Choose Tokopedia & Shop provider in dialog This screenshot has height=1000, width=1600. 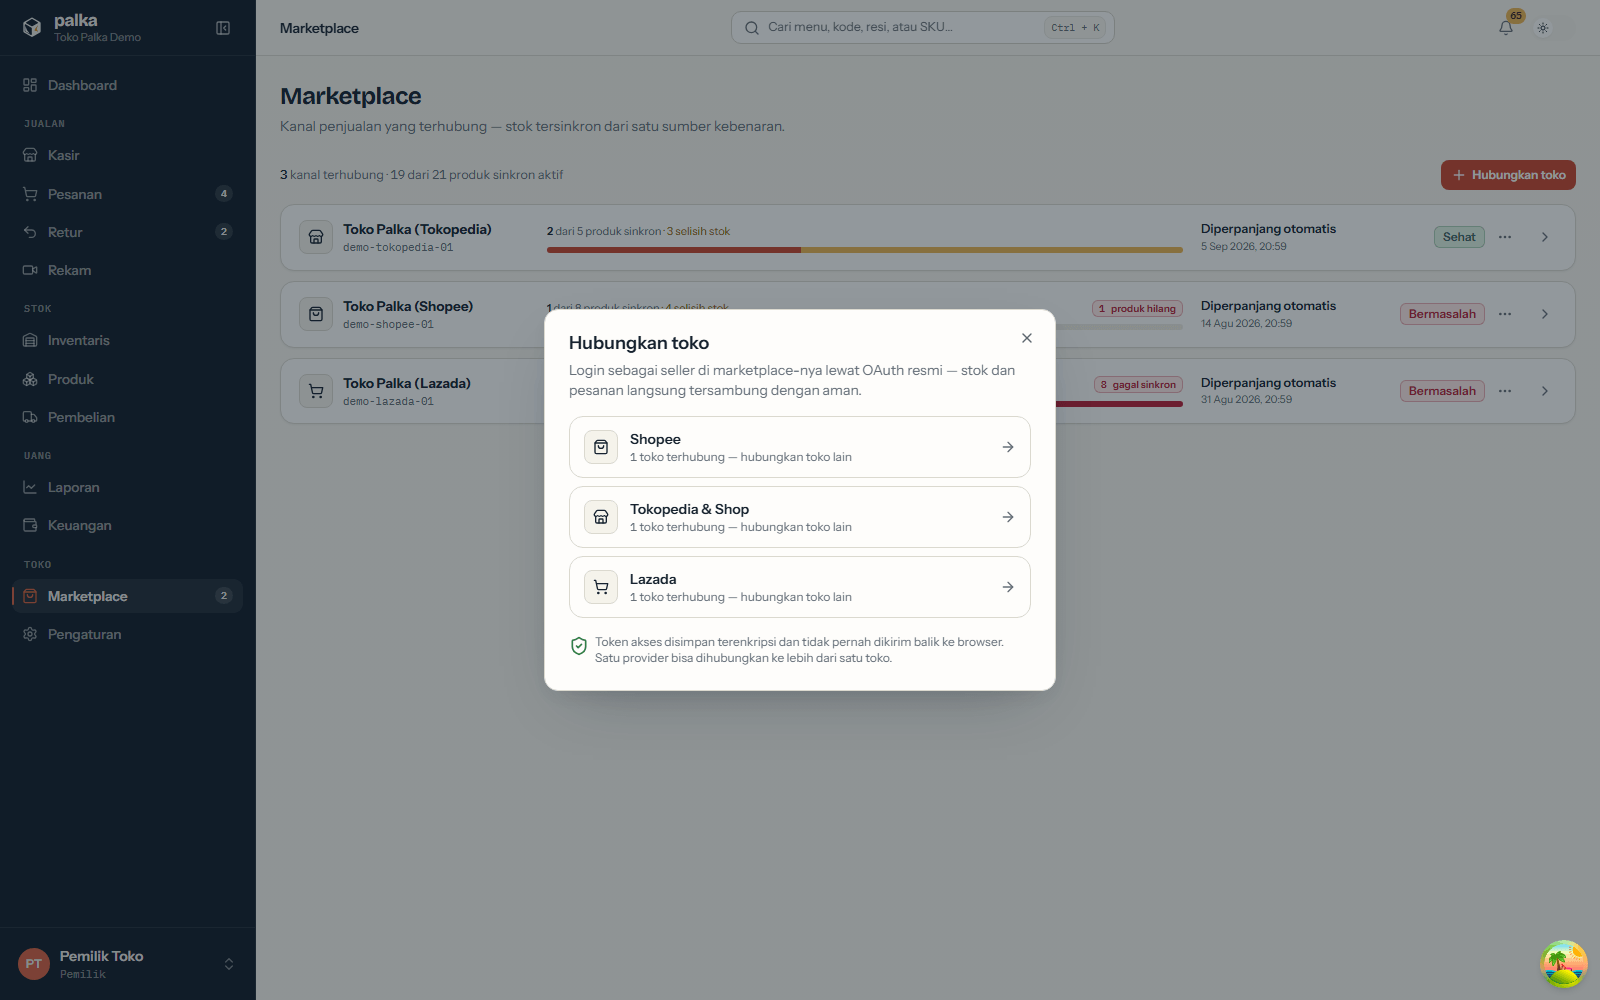coord(800,517)
